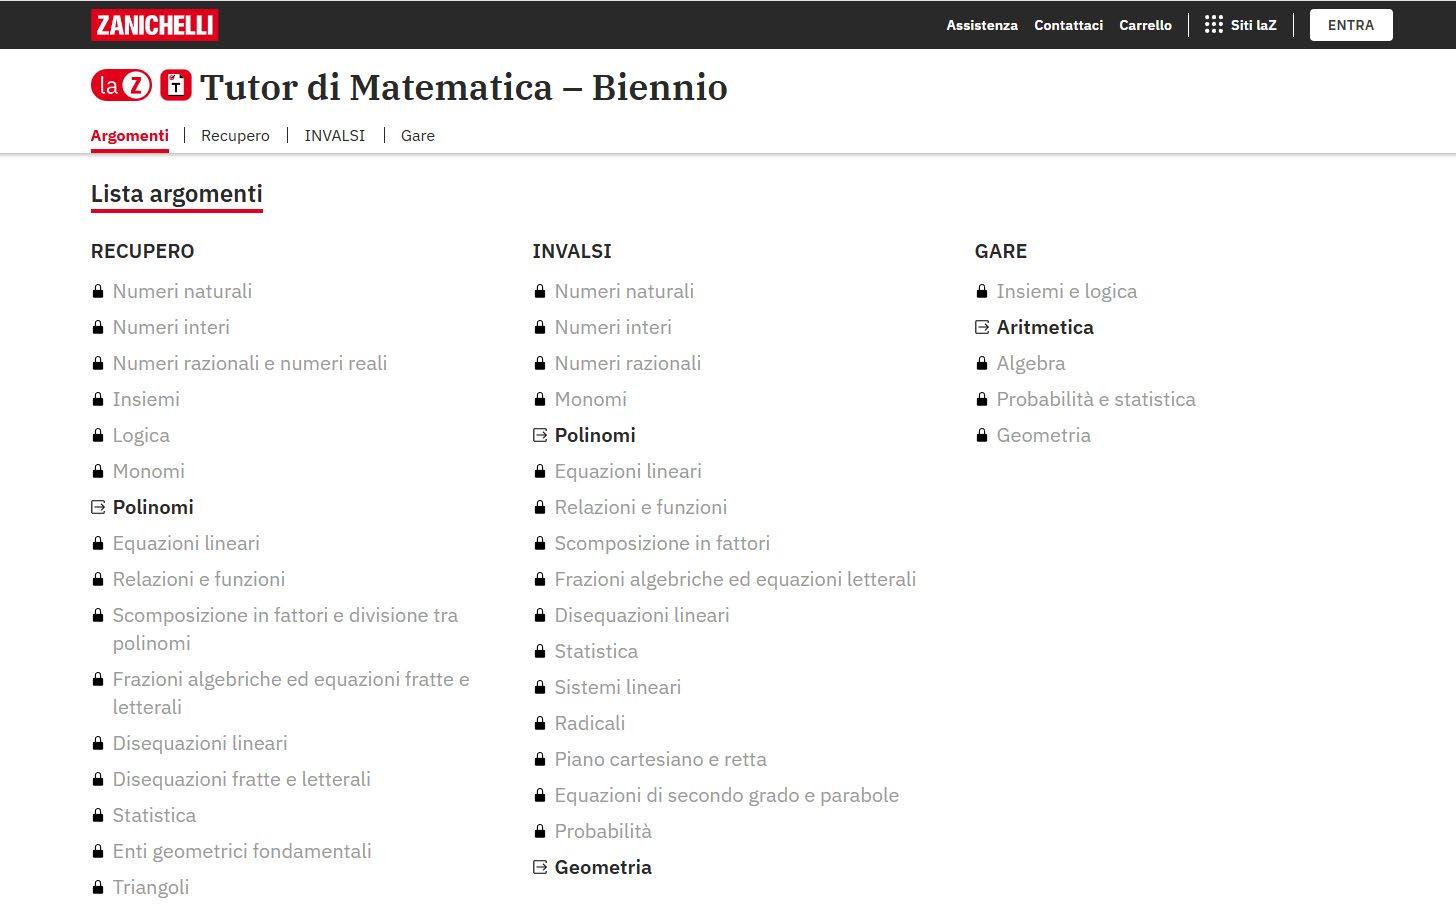
Task: Go to the Contattaci page
Action: (x=1068, y=25)
